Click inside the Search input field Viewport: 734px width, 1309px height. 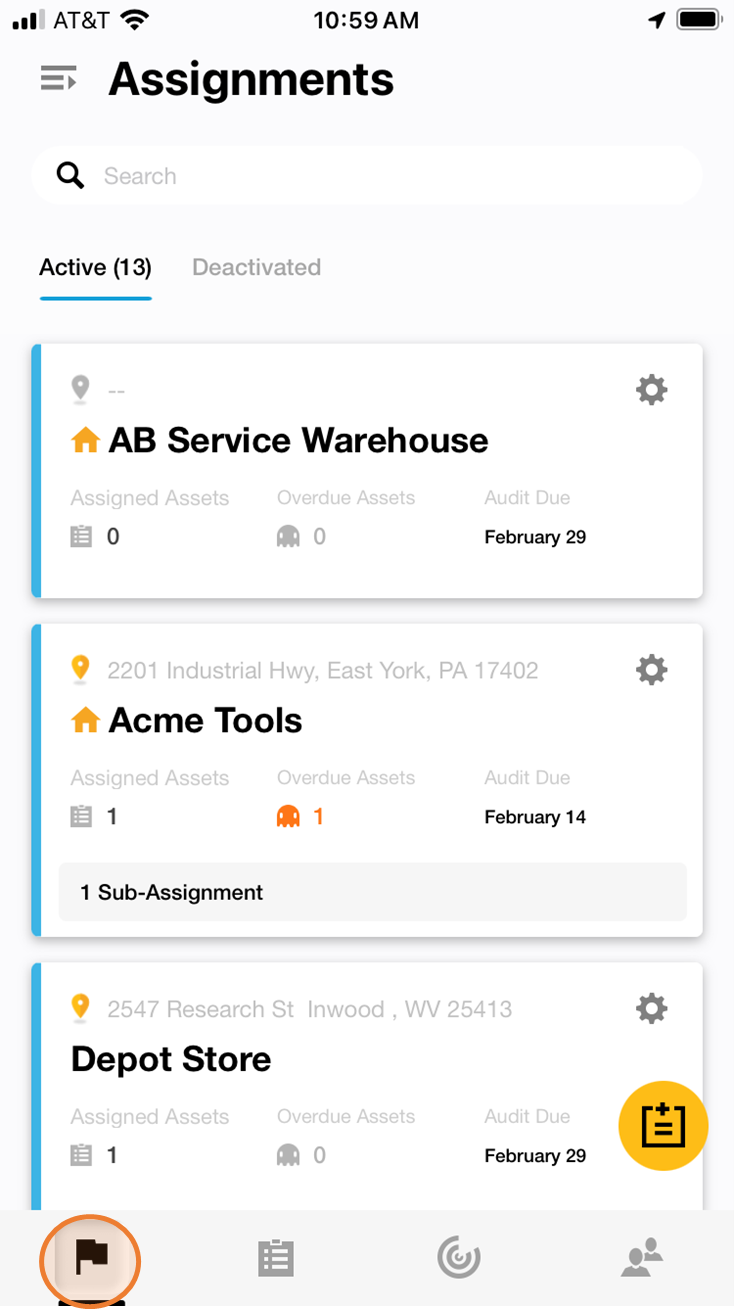(x=300, y=175)
